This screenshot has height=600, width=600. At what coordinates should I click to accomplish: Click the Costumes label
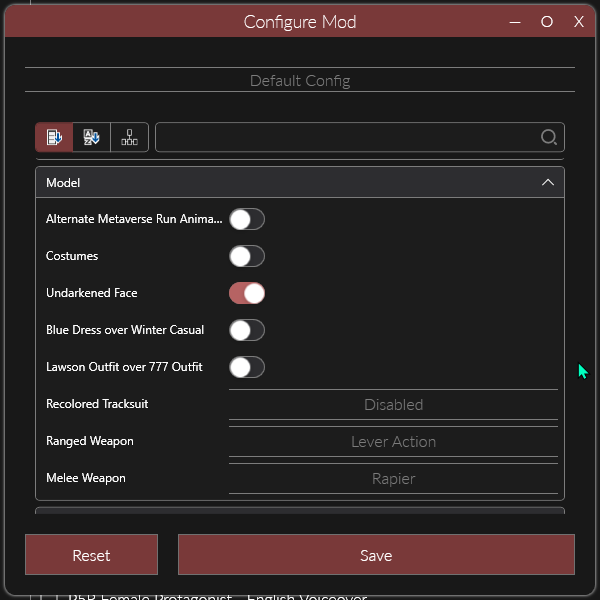[72, 256]
